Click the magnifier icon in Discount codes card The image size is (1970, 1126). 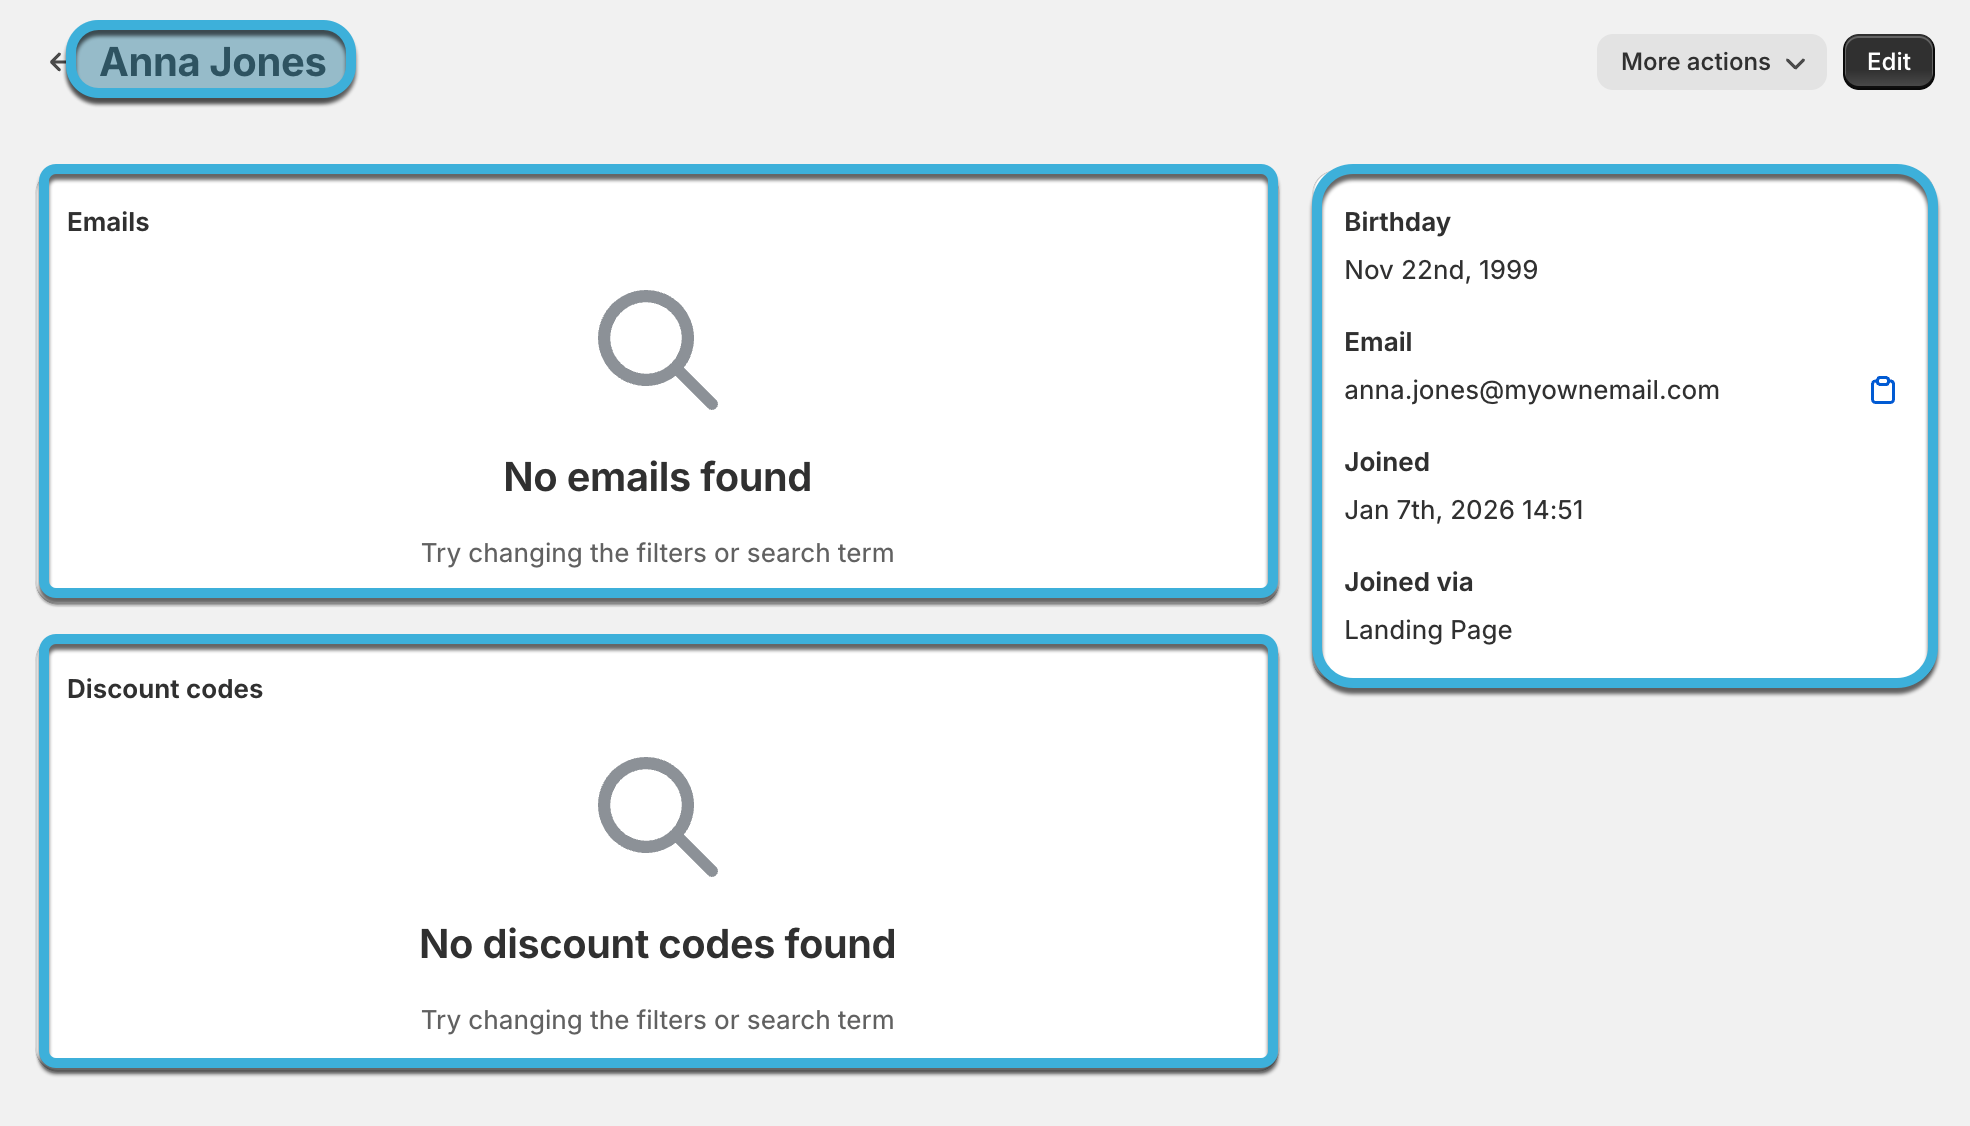[657, 816]
